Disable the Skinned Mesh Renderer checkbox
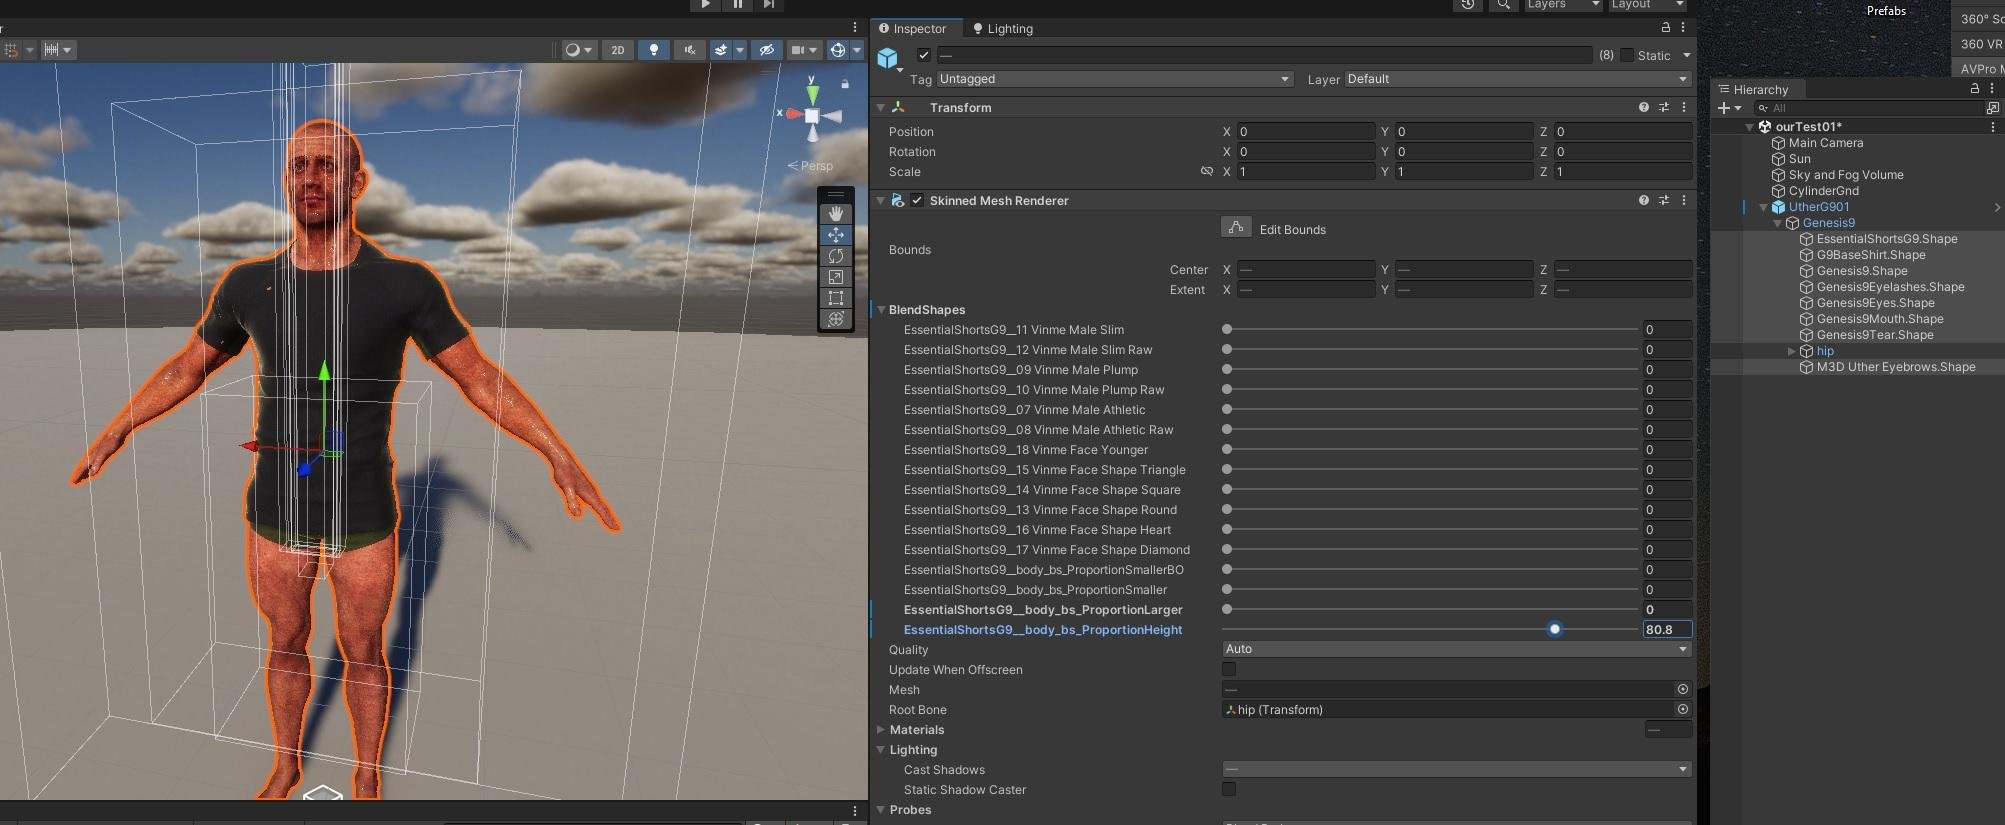The width and height of the screenshot is (2005, 825). click(x=917, y=200)
